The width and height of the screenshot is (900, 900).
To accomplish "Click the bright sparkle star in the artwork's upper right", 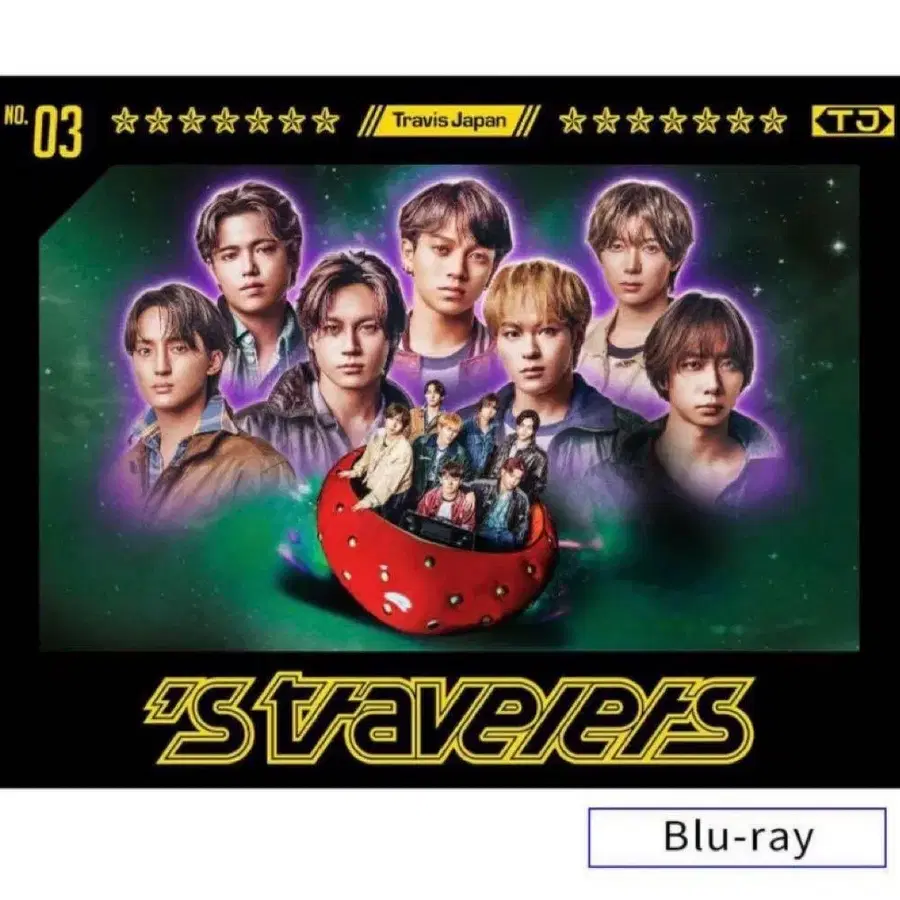I will [839, 247].
